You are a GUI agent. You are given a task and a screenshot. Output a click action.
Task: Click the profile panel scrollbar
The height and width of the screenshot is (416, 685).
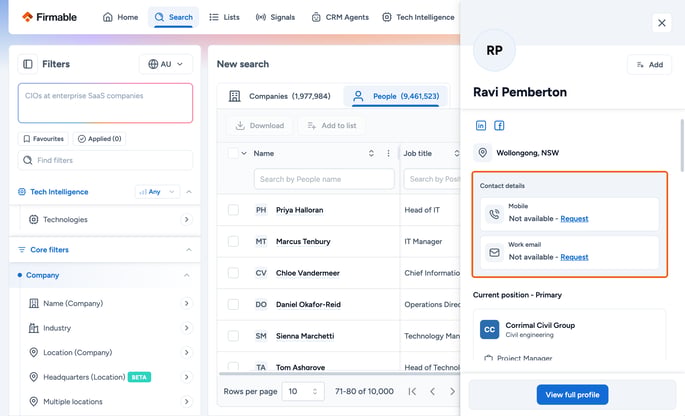point(682,146)
